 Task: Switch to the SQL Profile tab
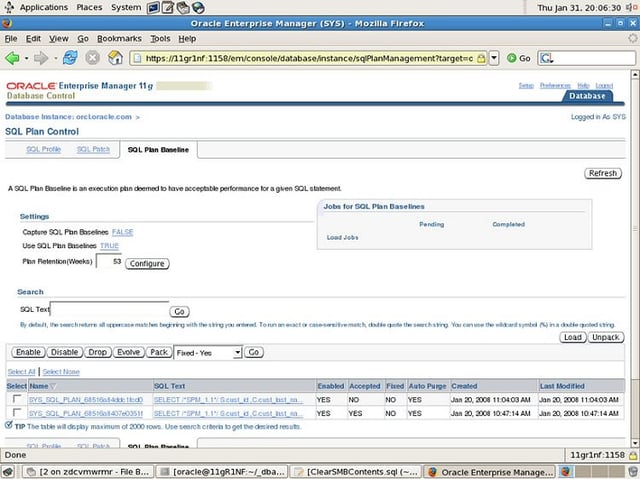pyautogui.click(x=44, y=149)
